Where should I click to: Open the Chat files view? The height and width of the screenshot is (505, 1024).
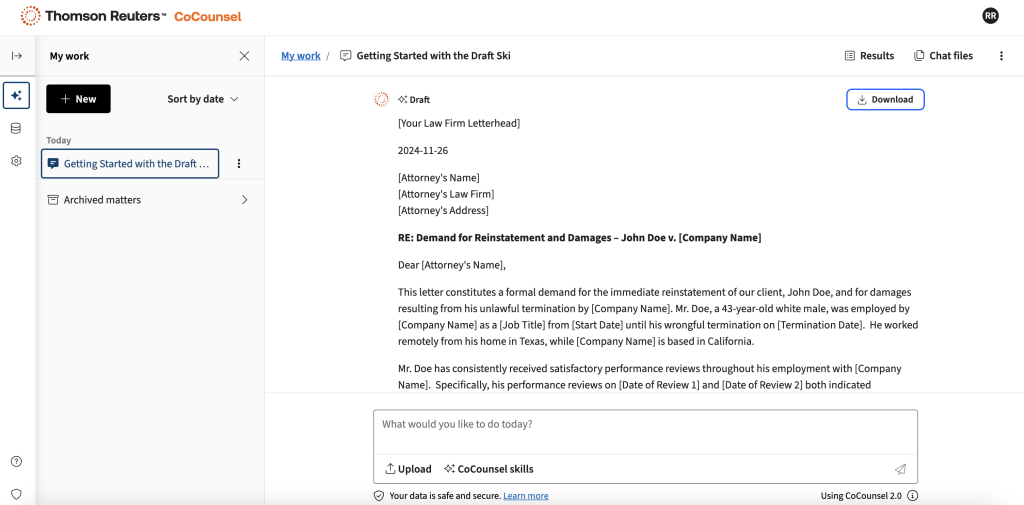coord(943,56)
